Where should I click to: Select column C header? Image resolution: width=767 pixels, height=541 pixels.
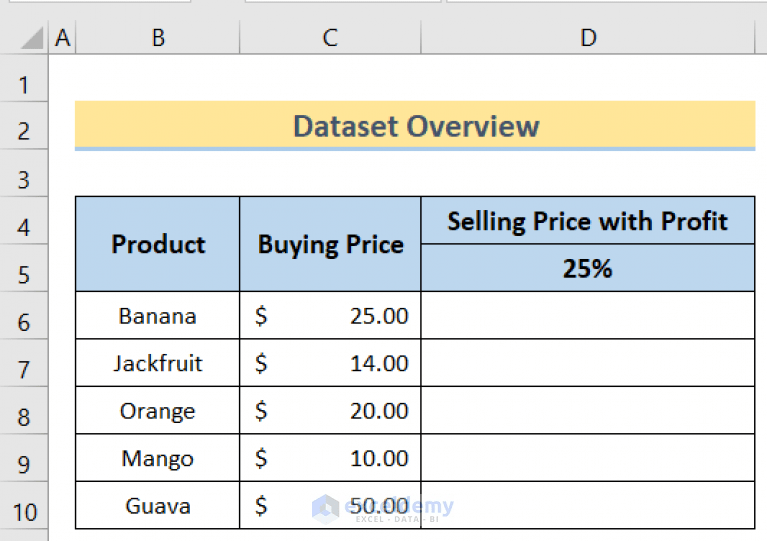coord(330,37)
